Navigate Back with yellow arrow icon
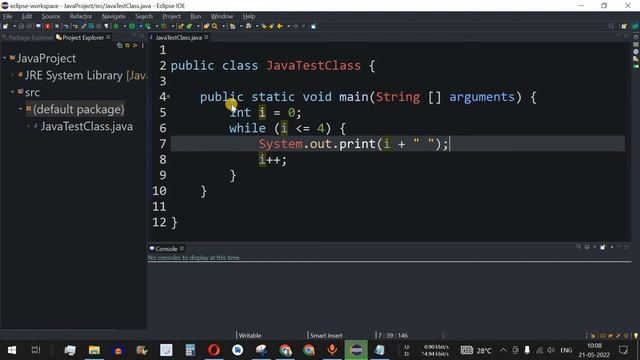Screen dimensions: 640x360 (x=280, y=26)
